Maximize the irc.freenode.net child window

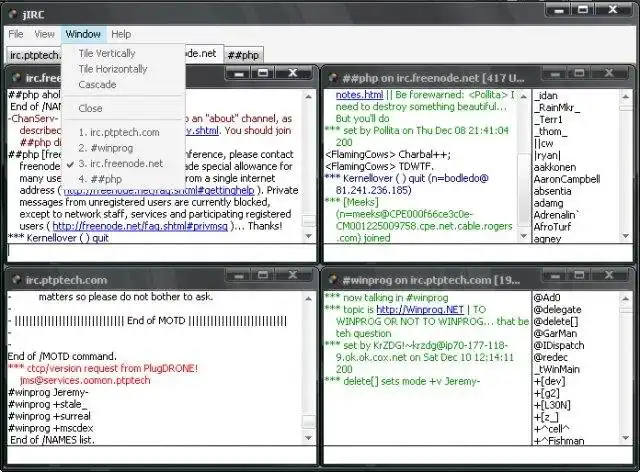263,73
